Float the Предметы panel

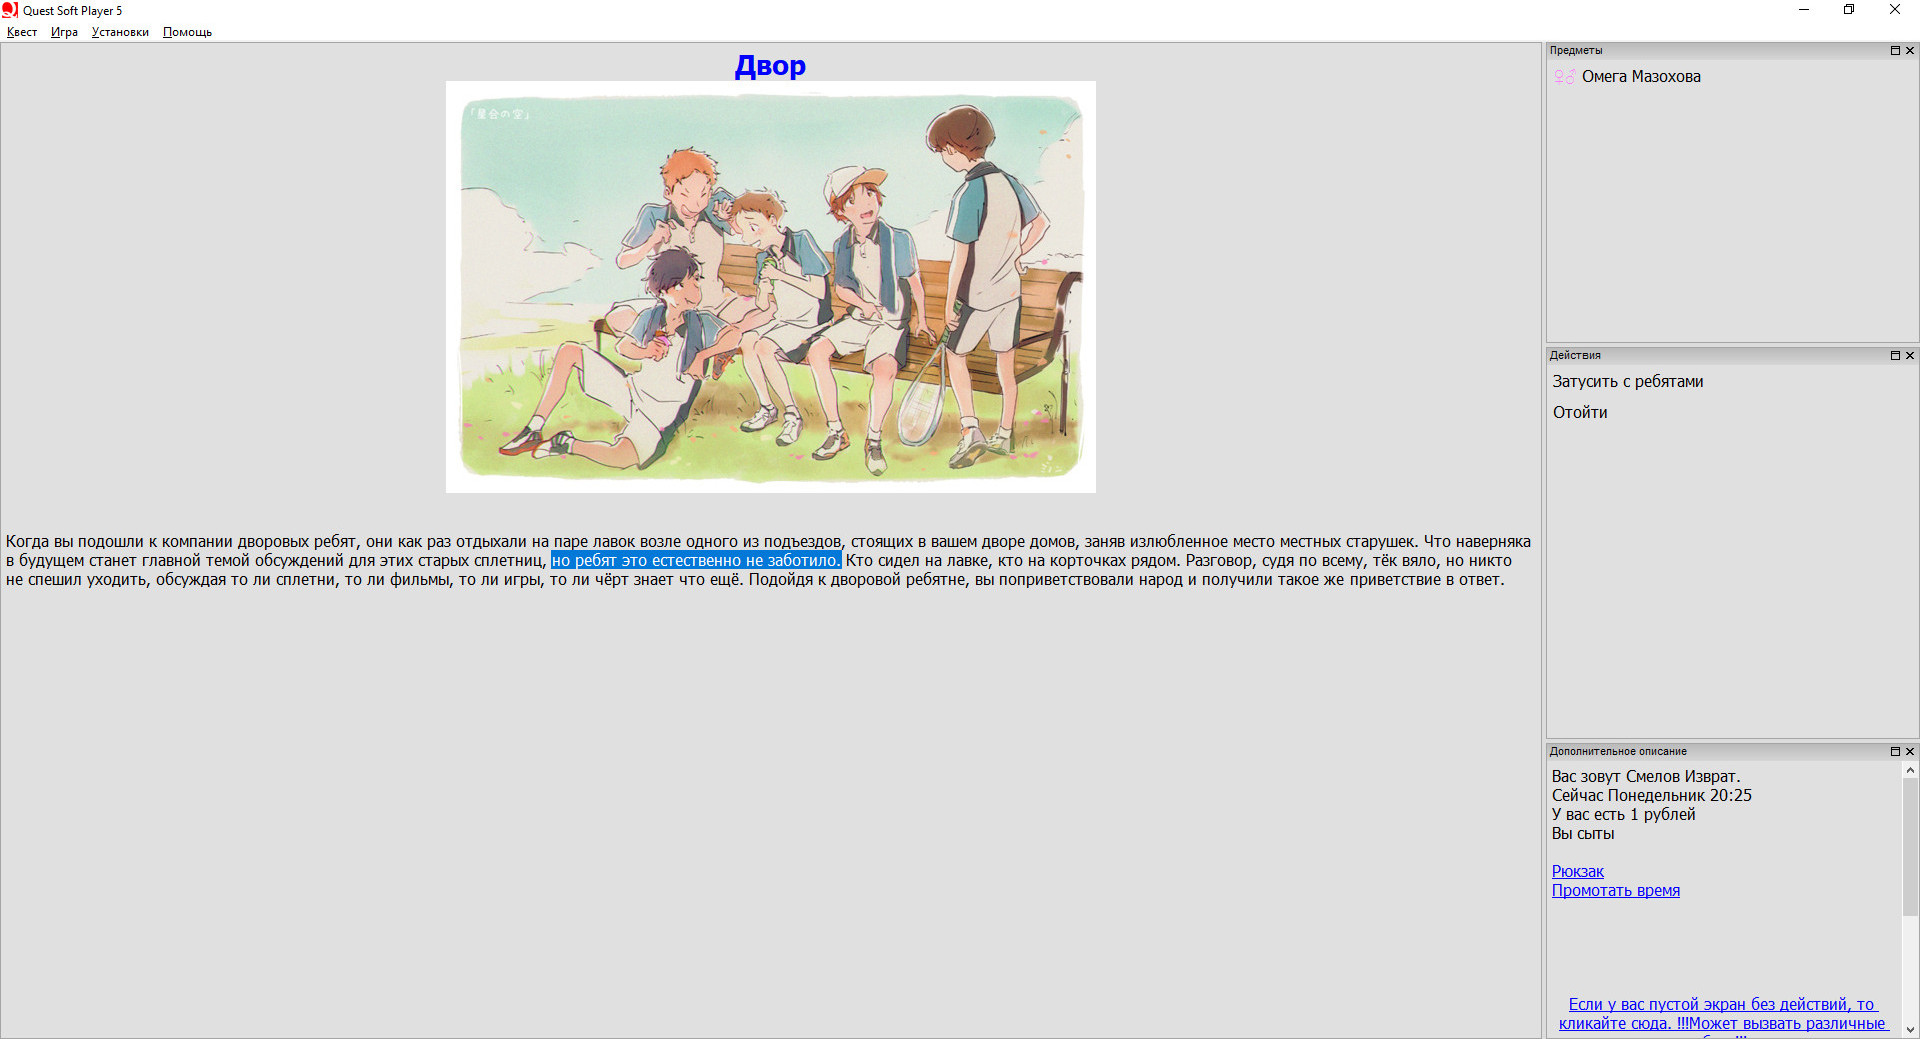click(1894, 50)
